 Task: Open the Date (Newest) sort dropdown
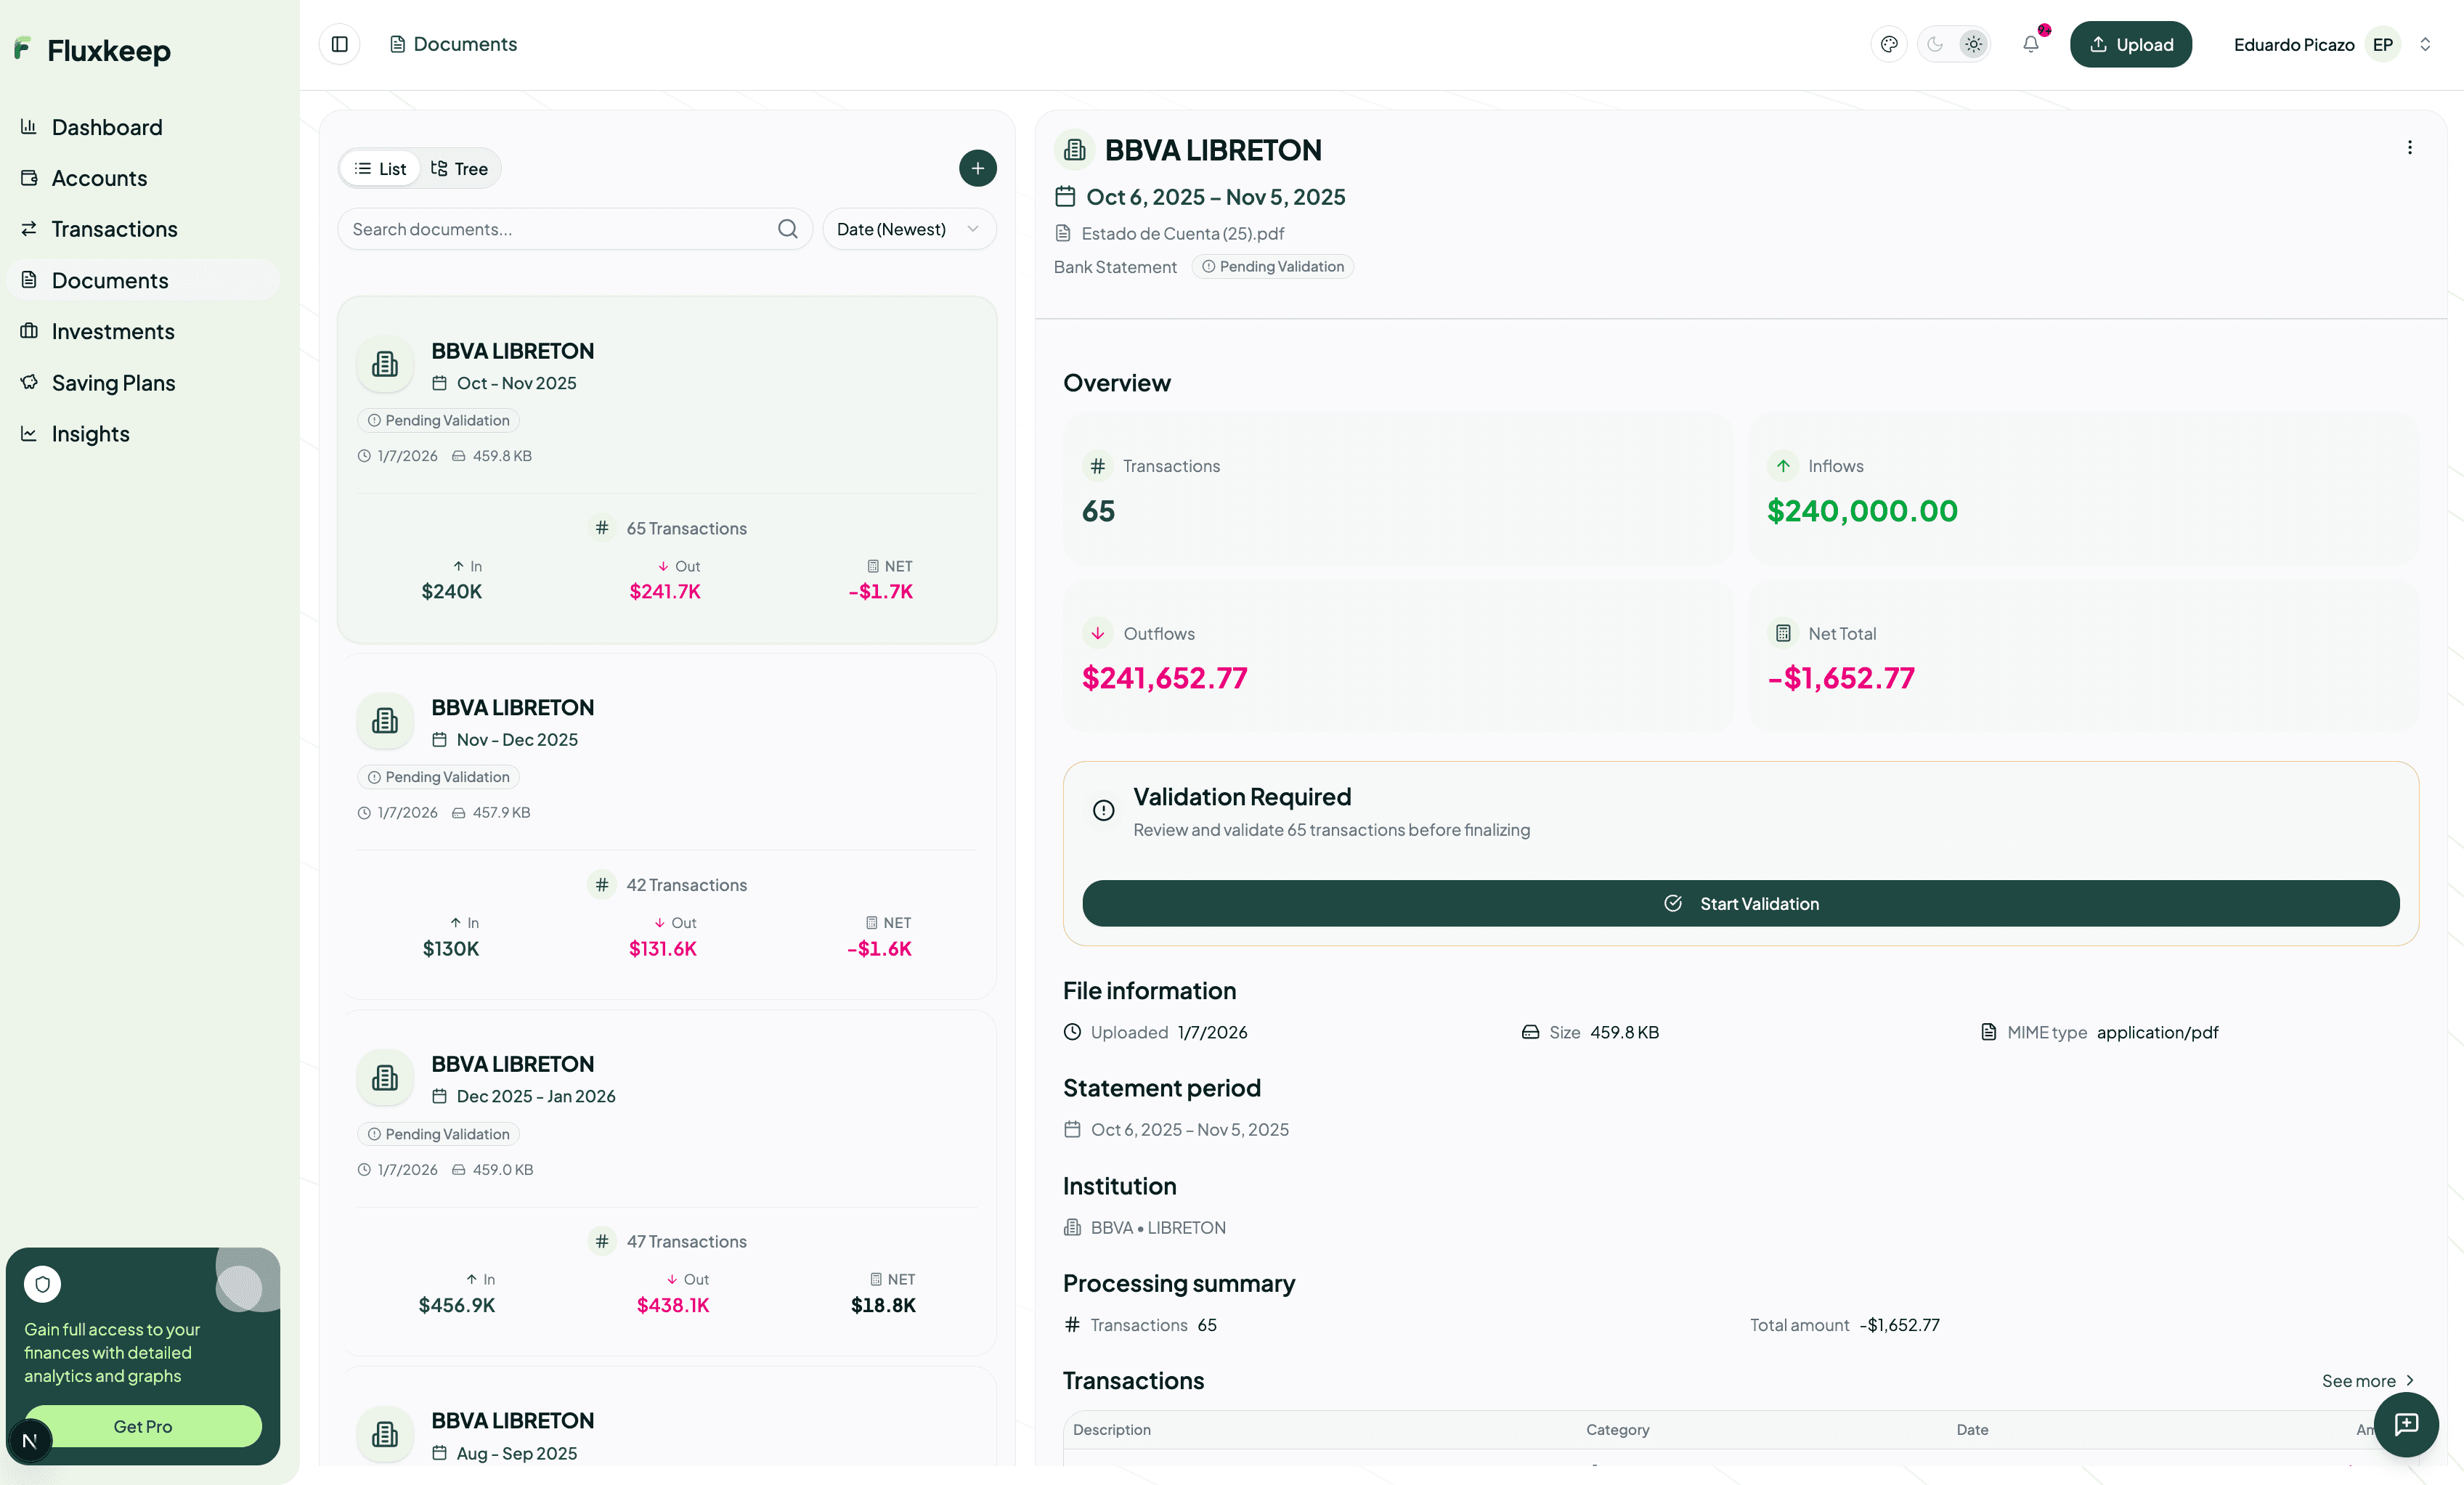[x=908, y=229]
